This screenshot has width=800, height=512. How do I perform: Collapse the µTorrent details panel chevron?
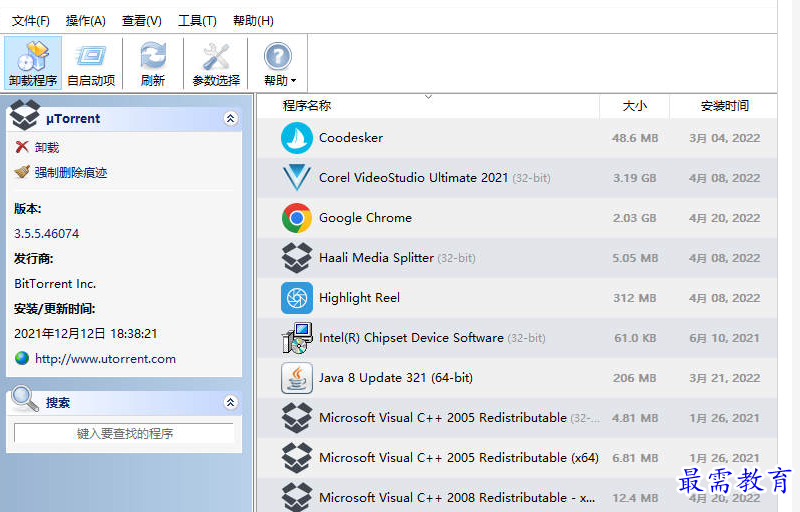click(231, 118)
